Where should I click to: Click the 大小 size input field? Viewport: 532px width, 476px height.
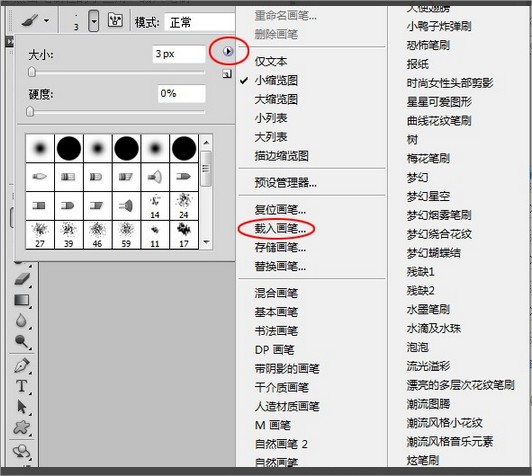coord(179,54)
